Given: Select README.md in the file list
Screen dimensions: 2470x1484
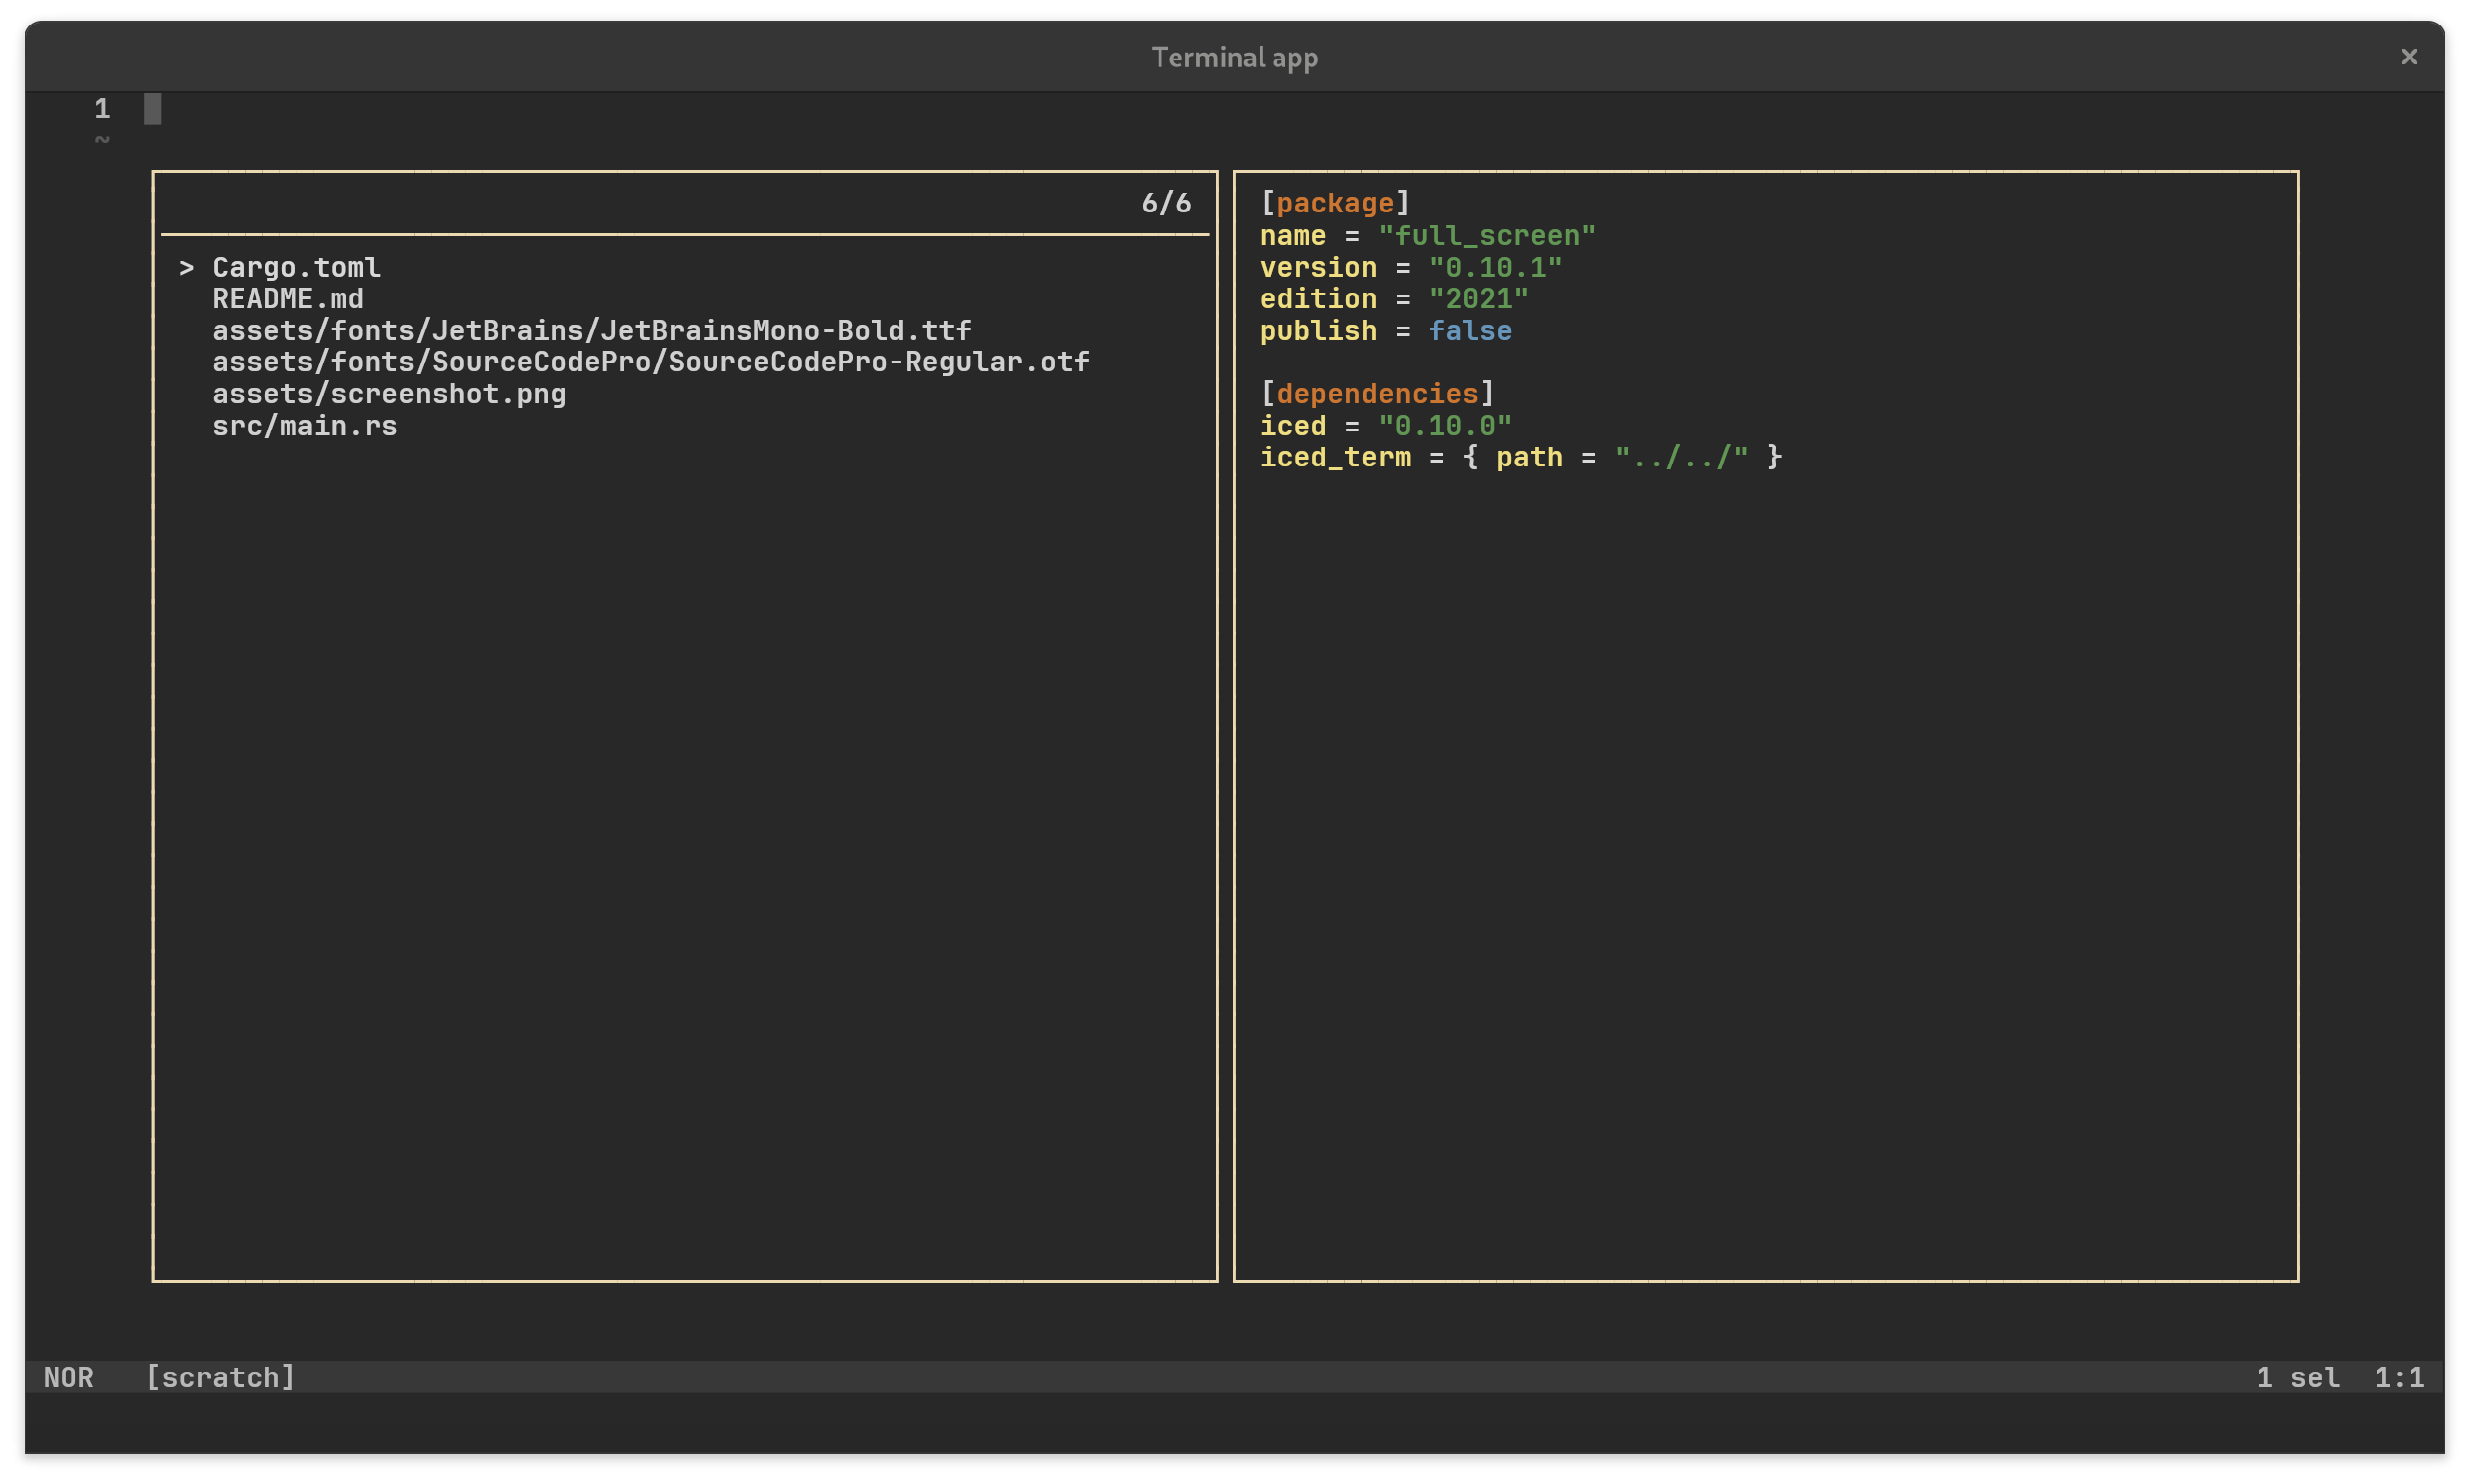Looking at the screenshot, I should (x=288, y=299).
